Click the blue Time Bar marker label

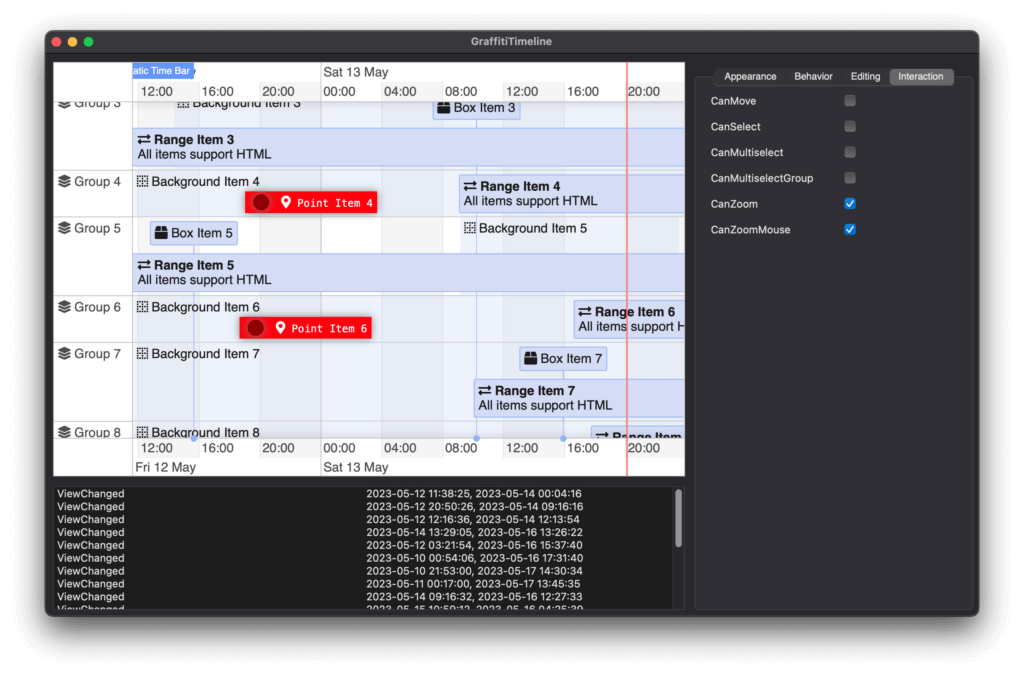[163, 71]
